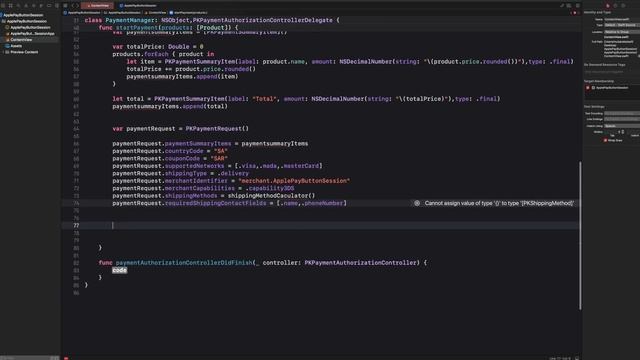Select ApplePayButtonSession root project item
The height and width of the screenshot is (360, 640).
pos(23,15)
